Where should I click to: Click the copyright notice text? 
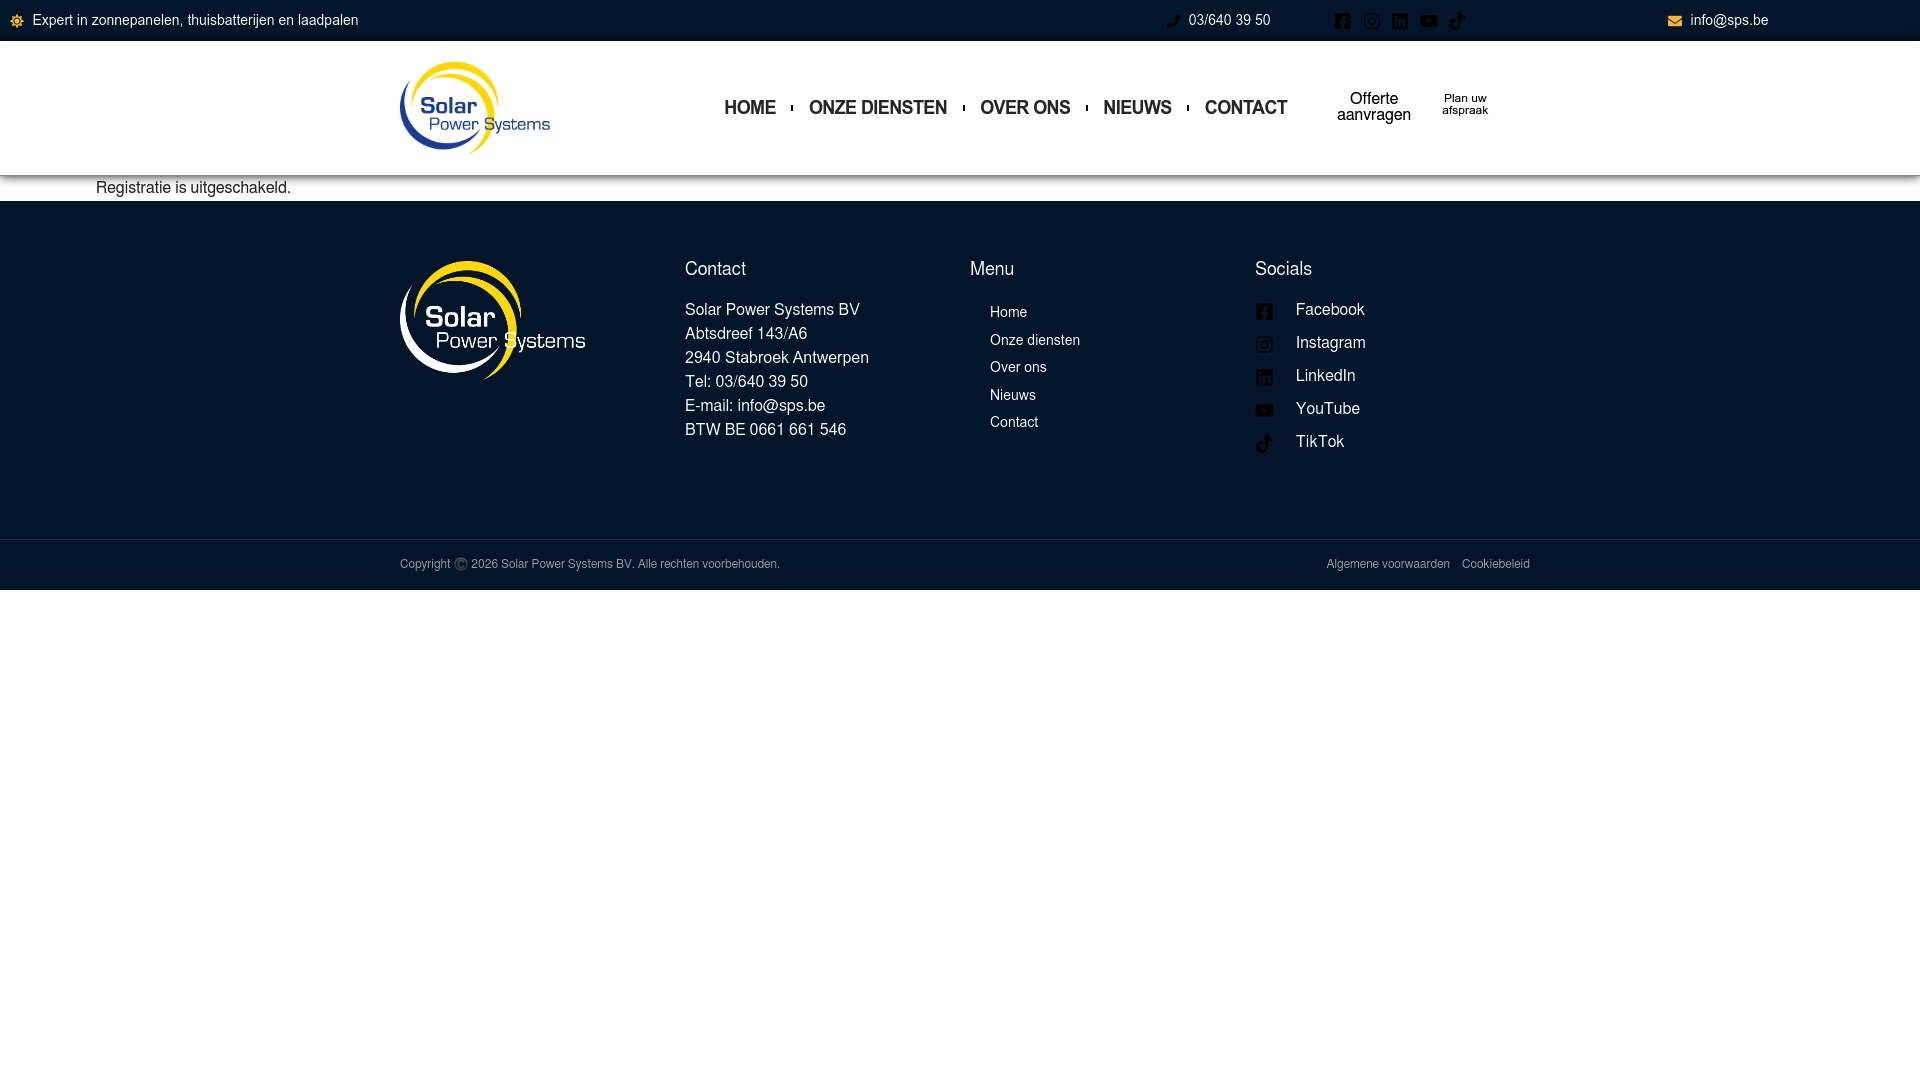pos(590,564)
